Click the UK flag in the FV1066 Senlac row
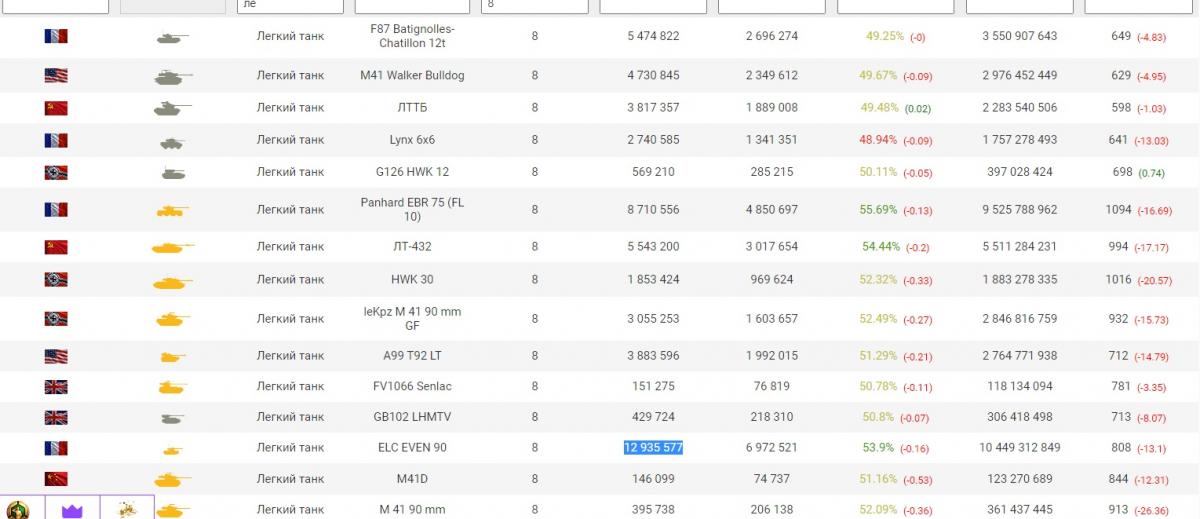The width and height of the screenshot is (1200, 519). [56, 387]
